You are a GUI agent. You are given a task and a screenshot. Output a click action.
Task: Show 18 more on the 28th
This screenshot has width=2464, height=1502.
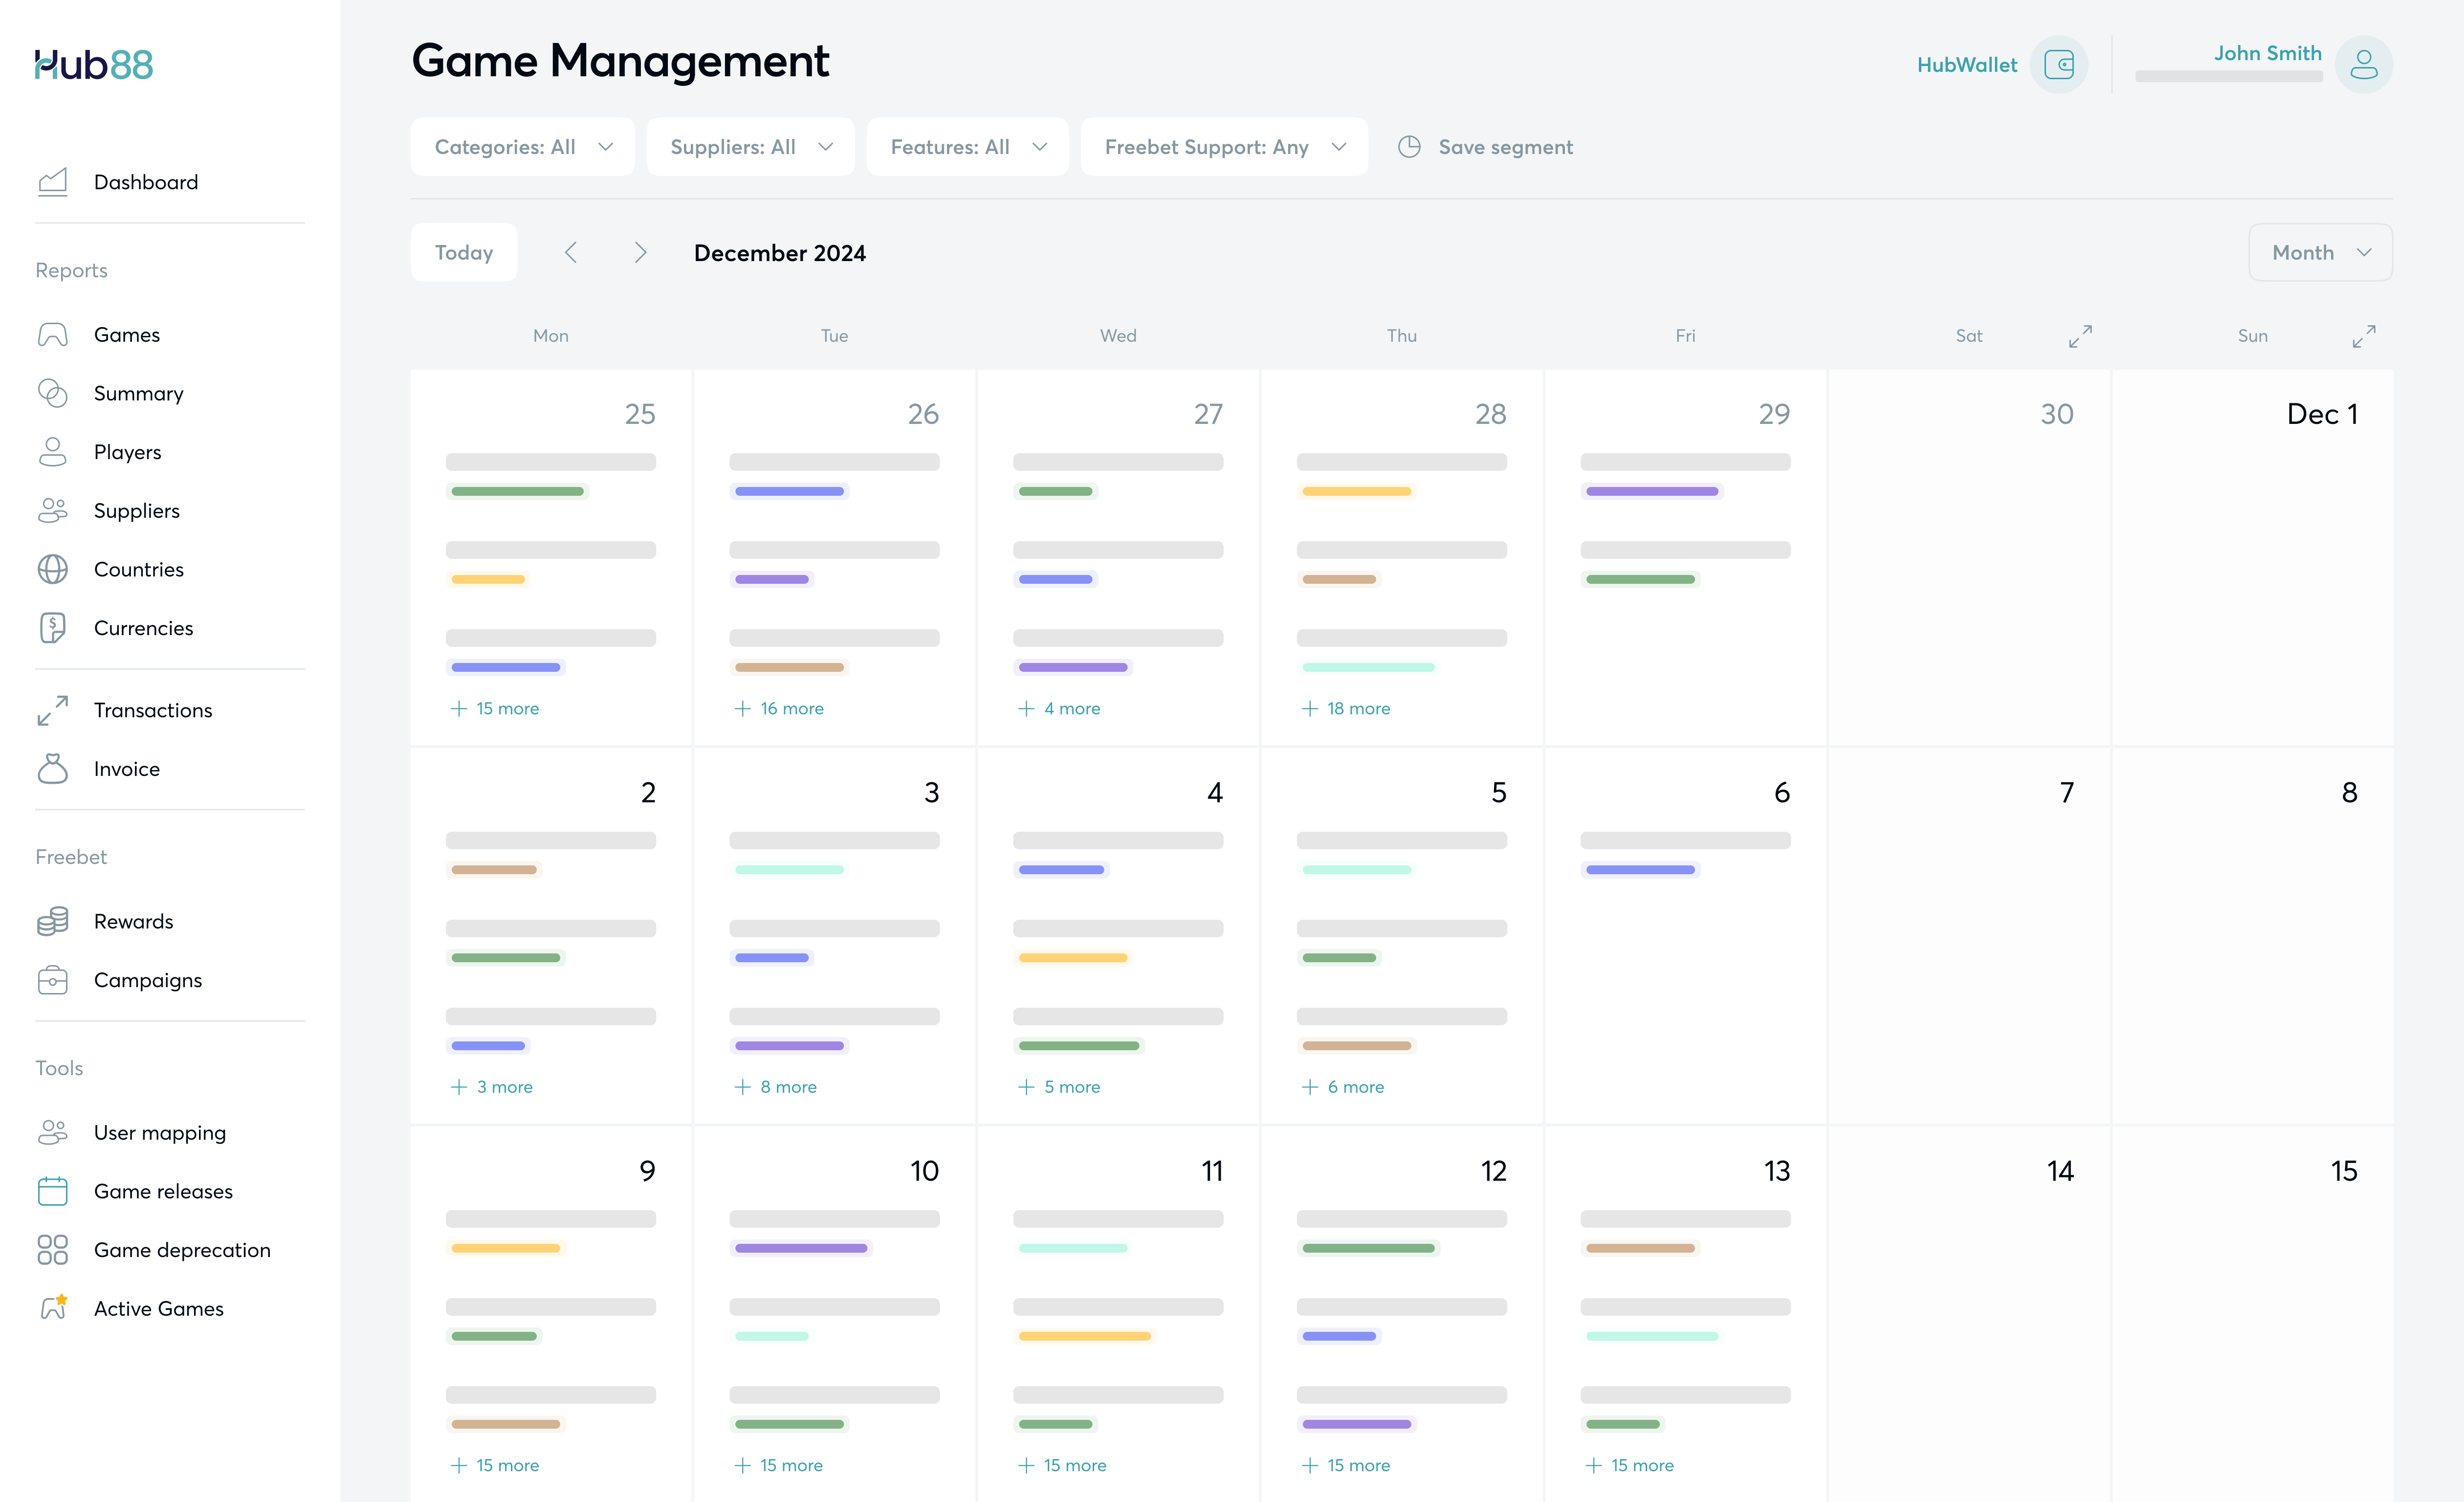click(1347, 708)
